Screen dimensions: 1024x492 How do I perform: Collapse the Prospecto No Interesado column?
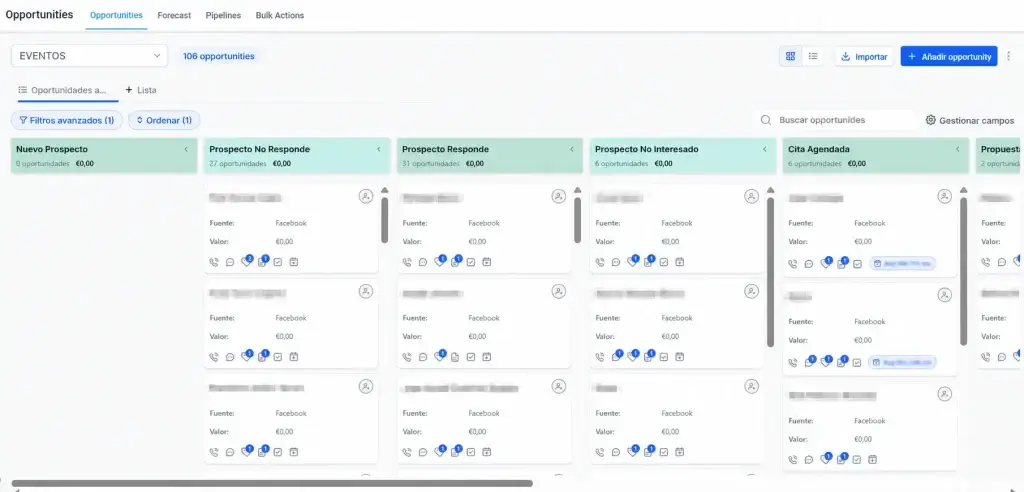pyautogui.click(x=765, y=150)
